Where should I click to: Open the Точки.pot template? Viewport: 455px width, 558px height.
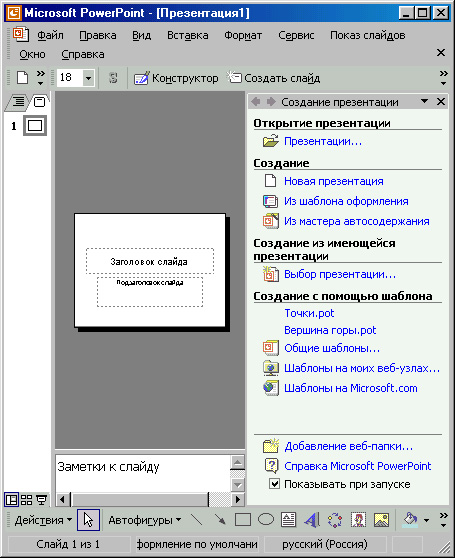coord(309,313)
